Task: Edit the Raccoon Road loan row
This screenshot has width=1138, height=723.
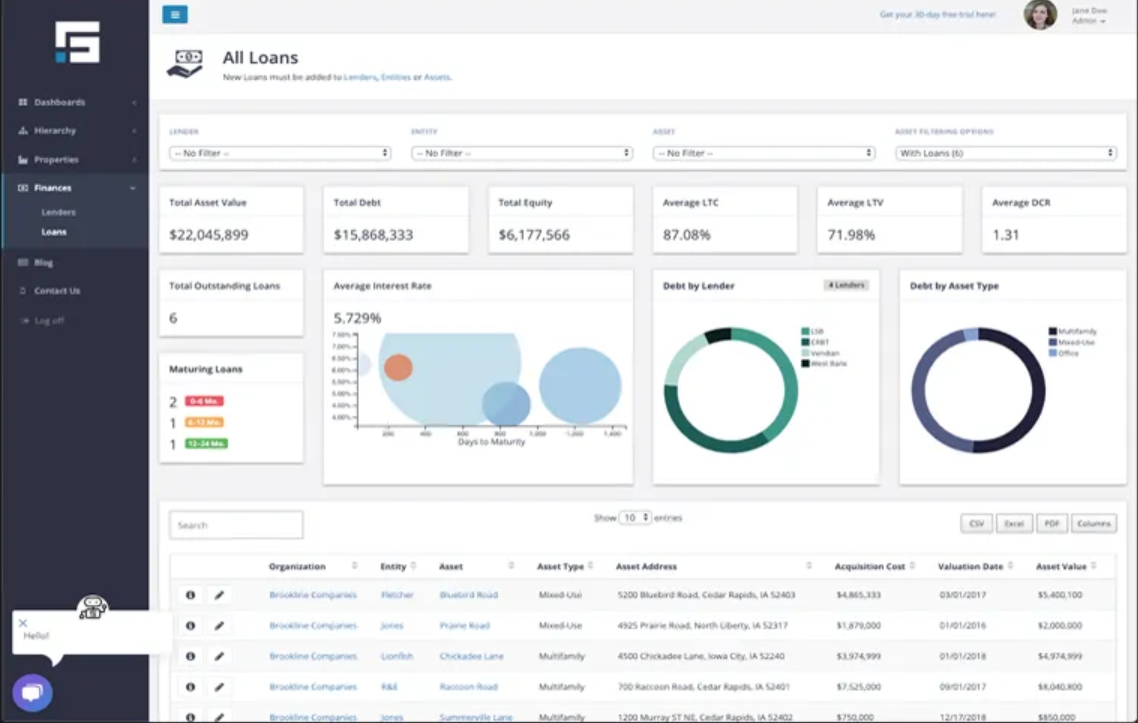Action: 219,687
